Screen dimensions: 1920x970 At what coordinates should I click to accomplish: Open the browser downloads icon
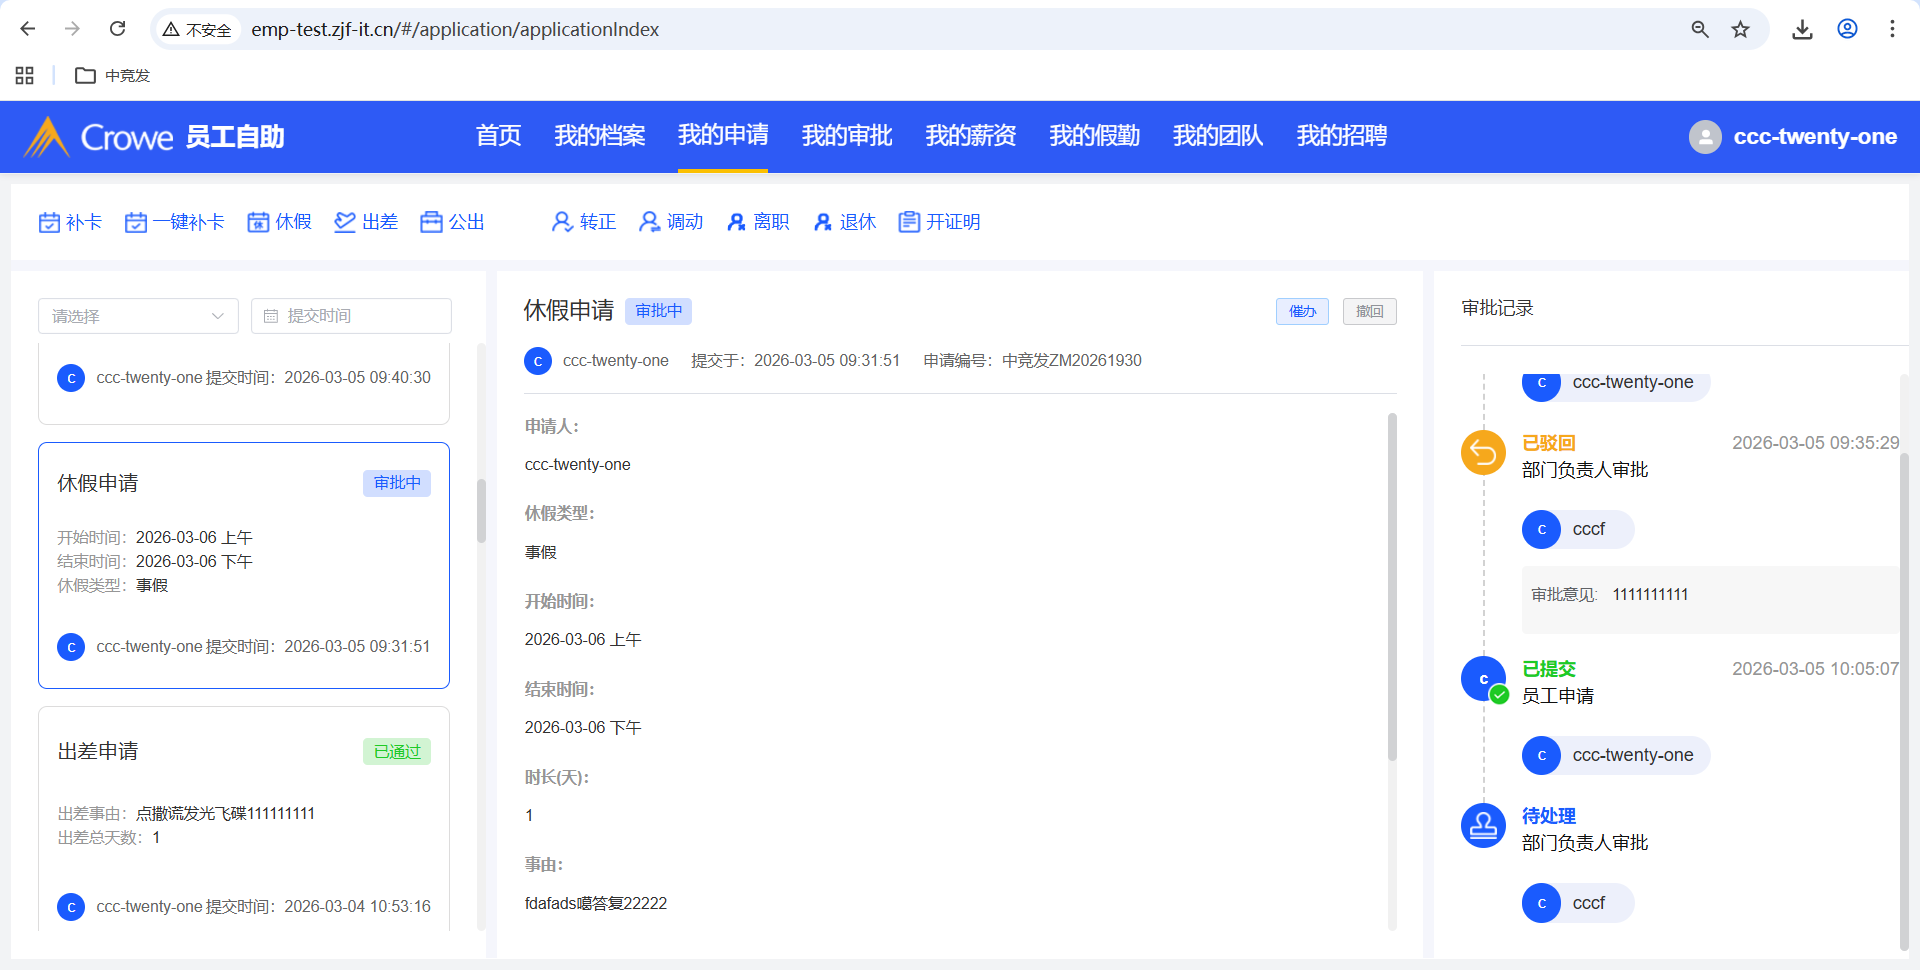point(1802,29)
